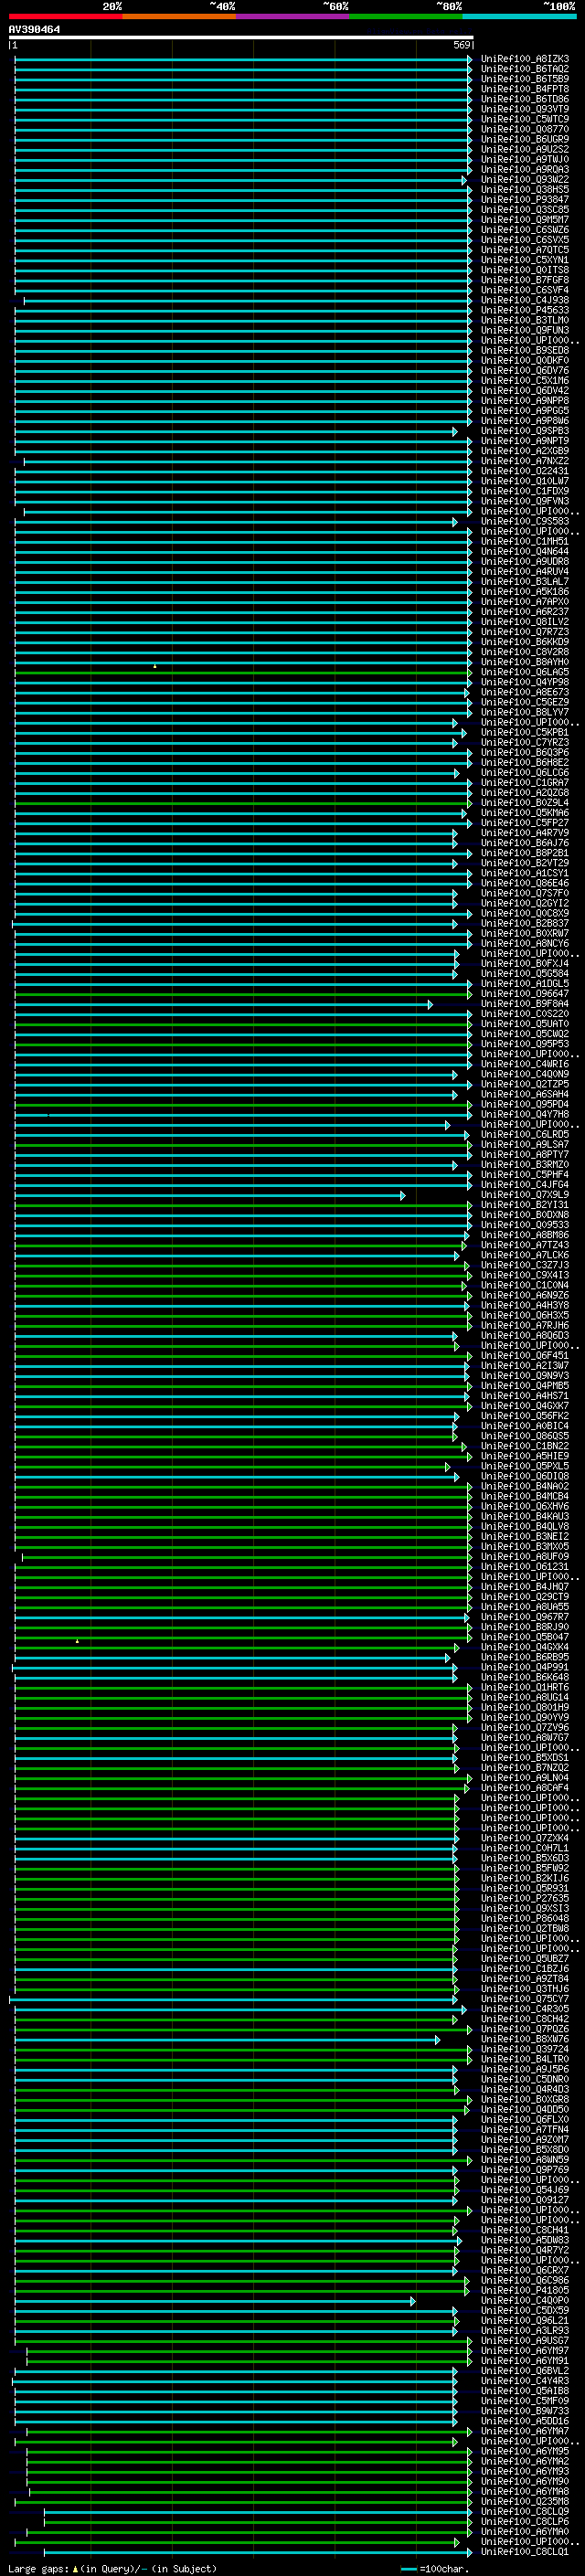Screen dimensions: 585x2576
Task: Click the query end position 569
Action: click(462, 46)
